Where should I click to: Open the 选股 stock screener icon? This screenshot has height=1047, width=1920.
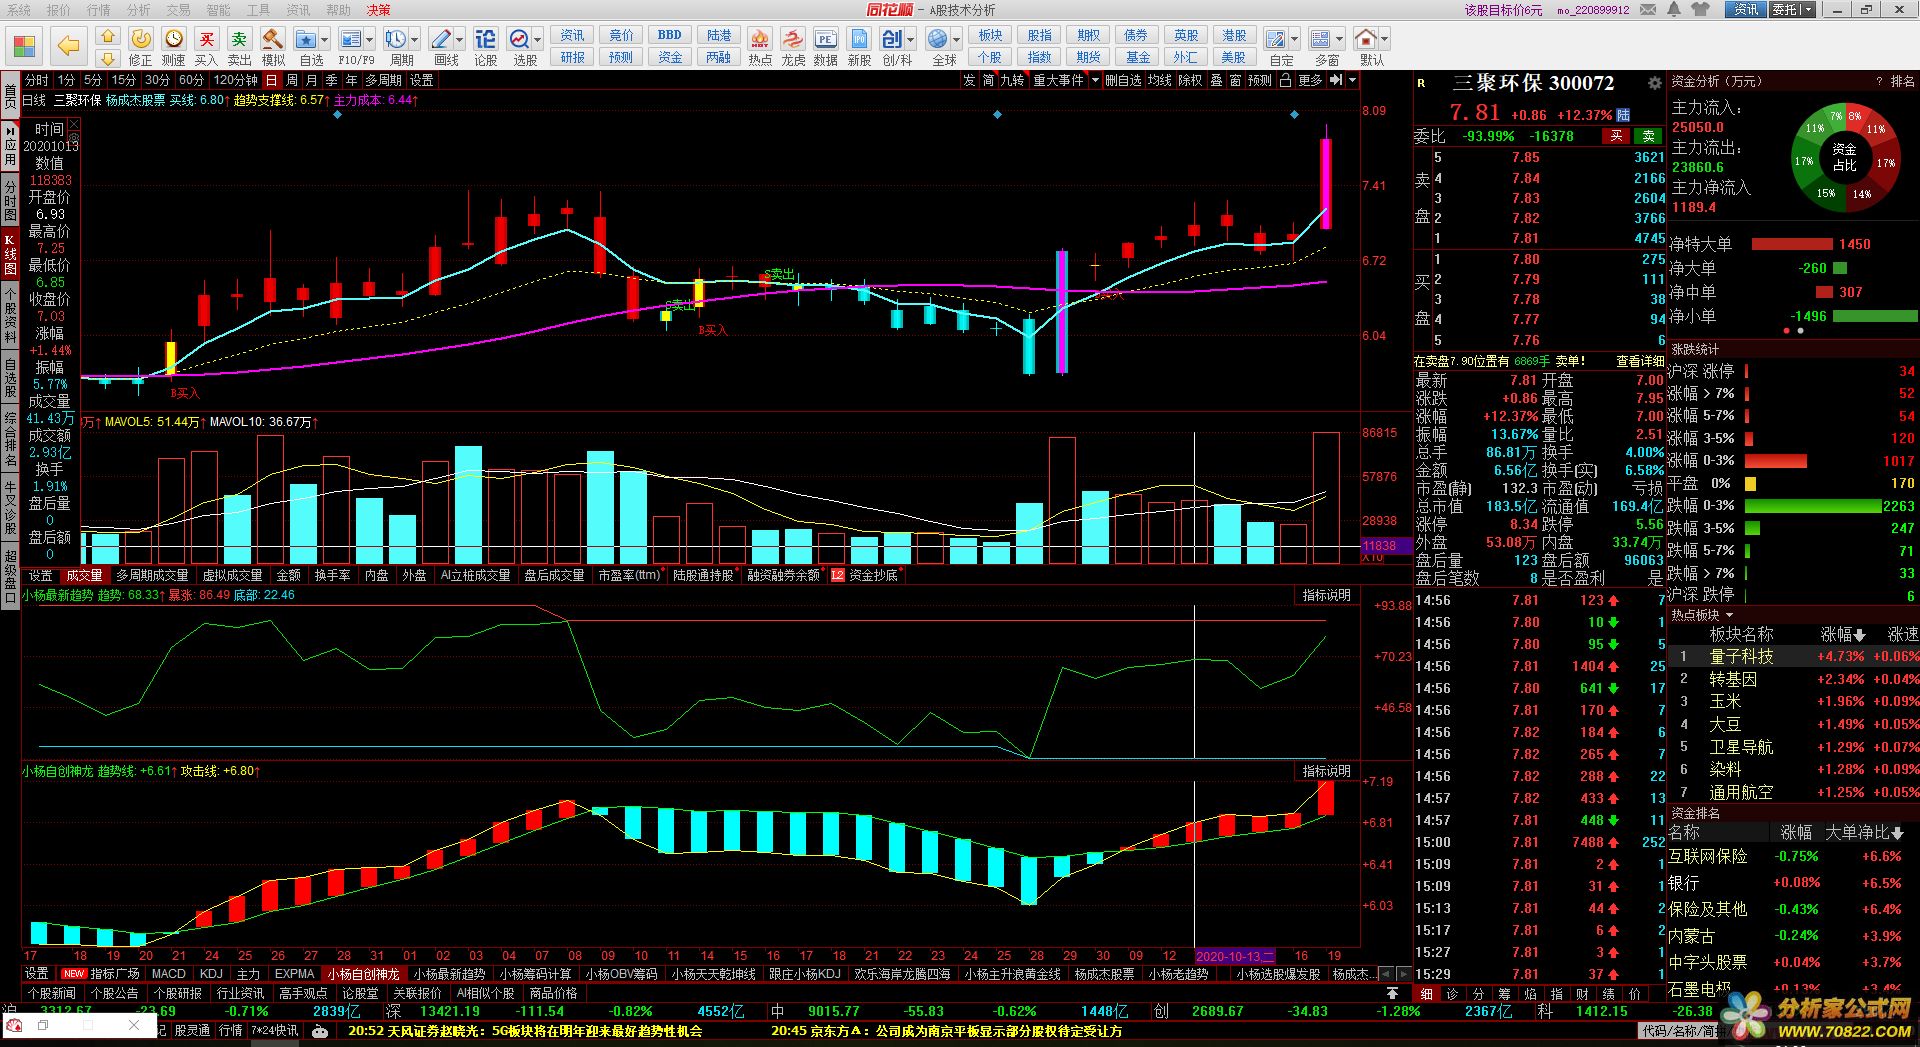(519, 39)
